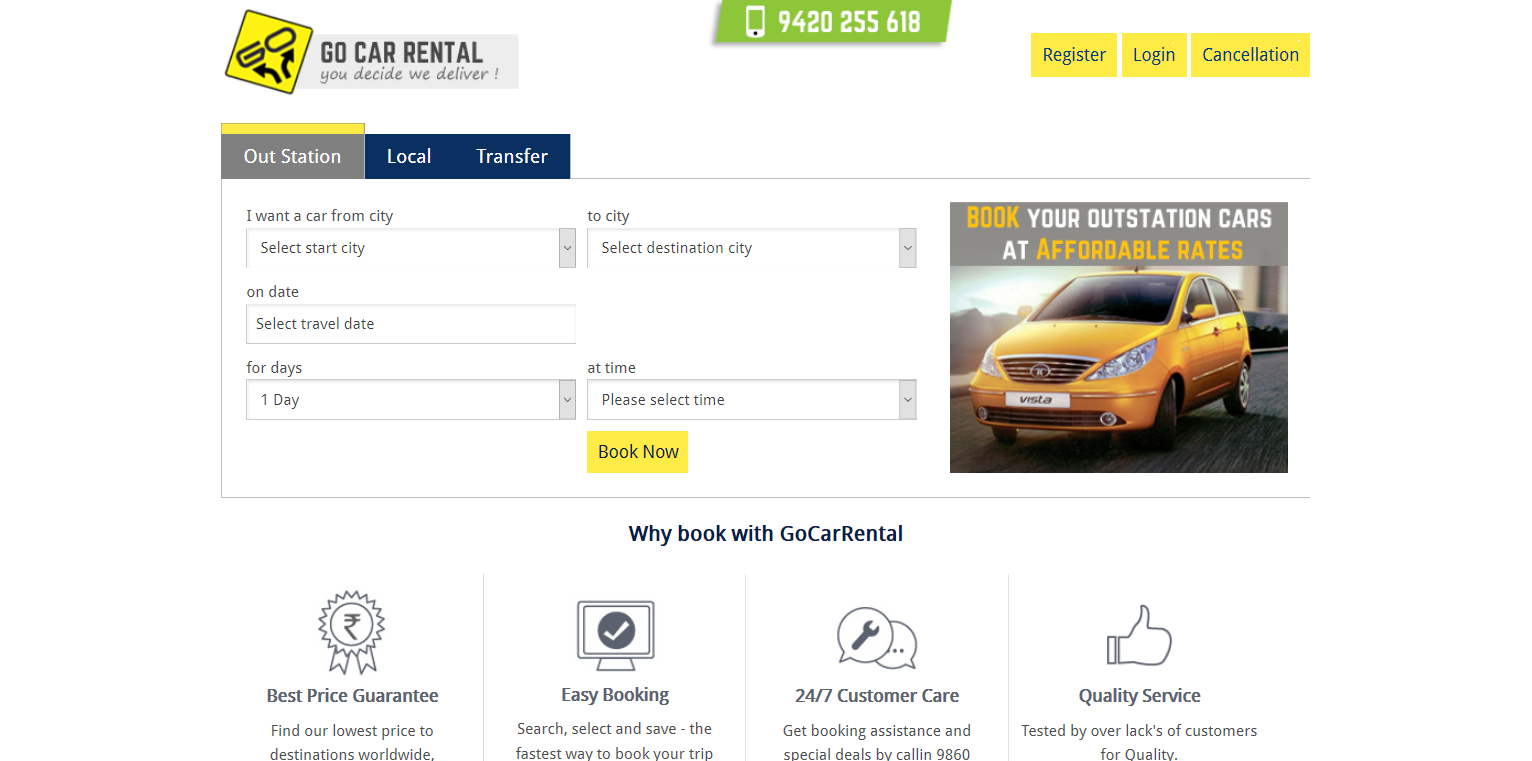Open the Out Station tab
The height and width of the screenshot is (761, 1532).
tap(292, 156)
